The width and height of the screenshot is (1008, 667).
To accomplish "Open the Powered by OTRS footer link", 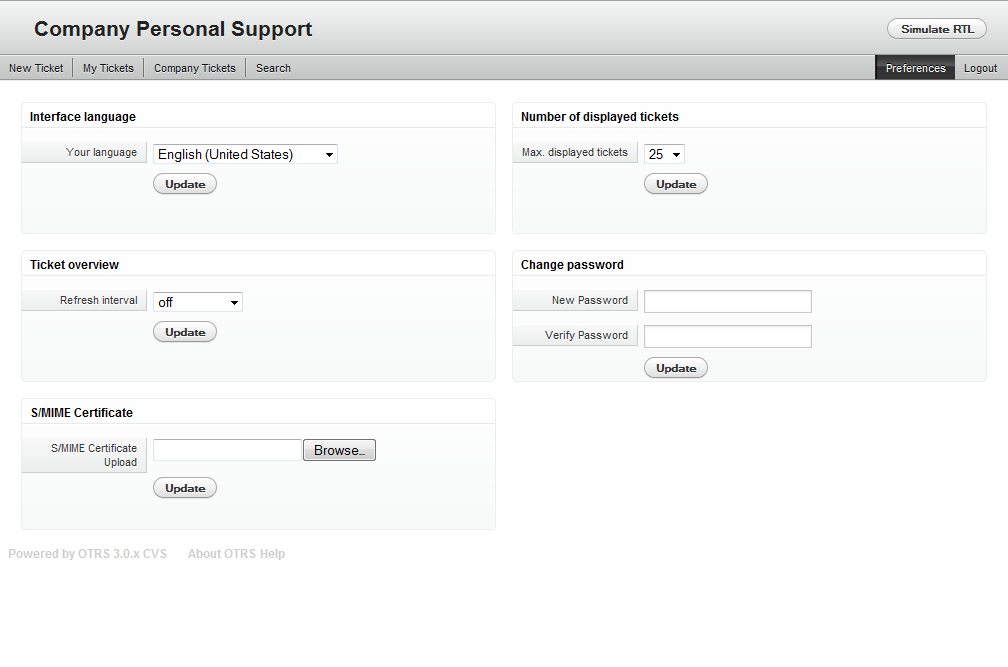I will [87, 554].
